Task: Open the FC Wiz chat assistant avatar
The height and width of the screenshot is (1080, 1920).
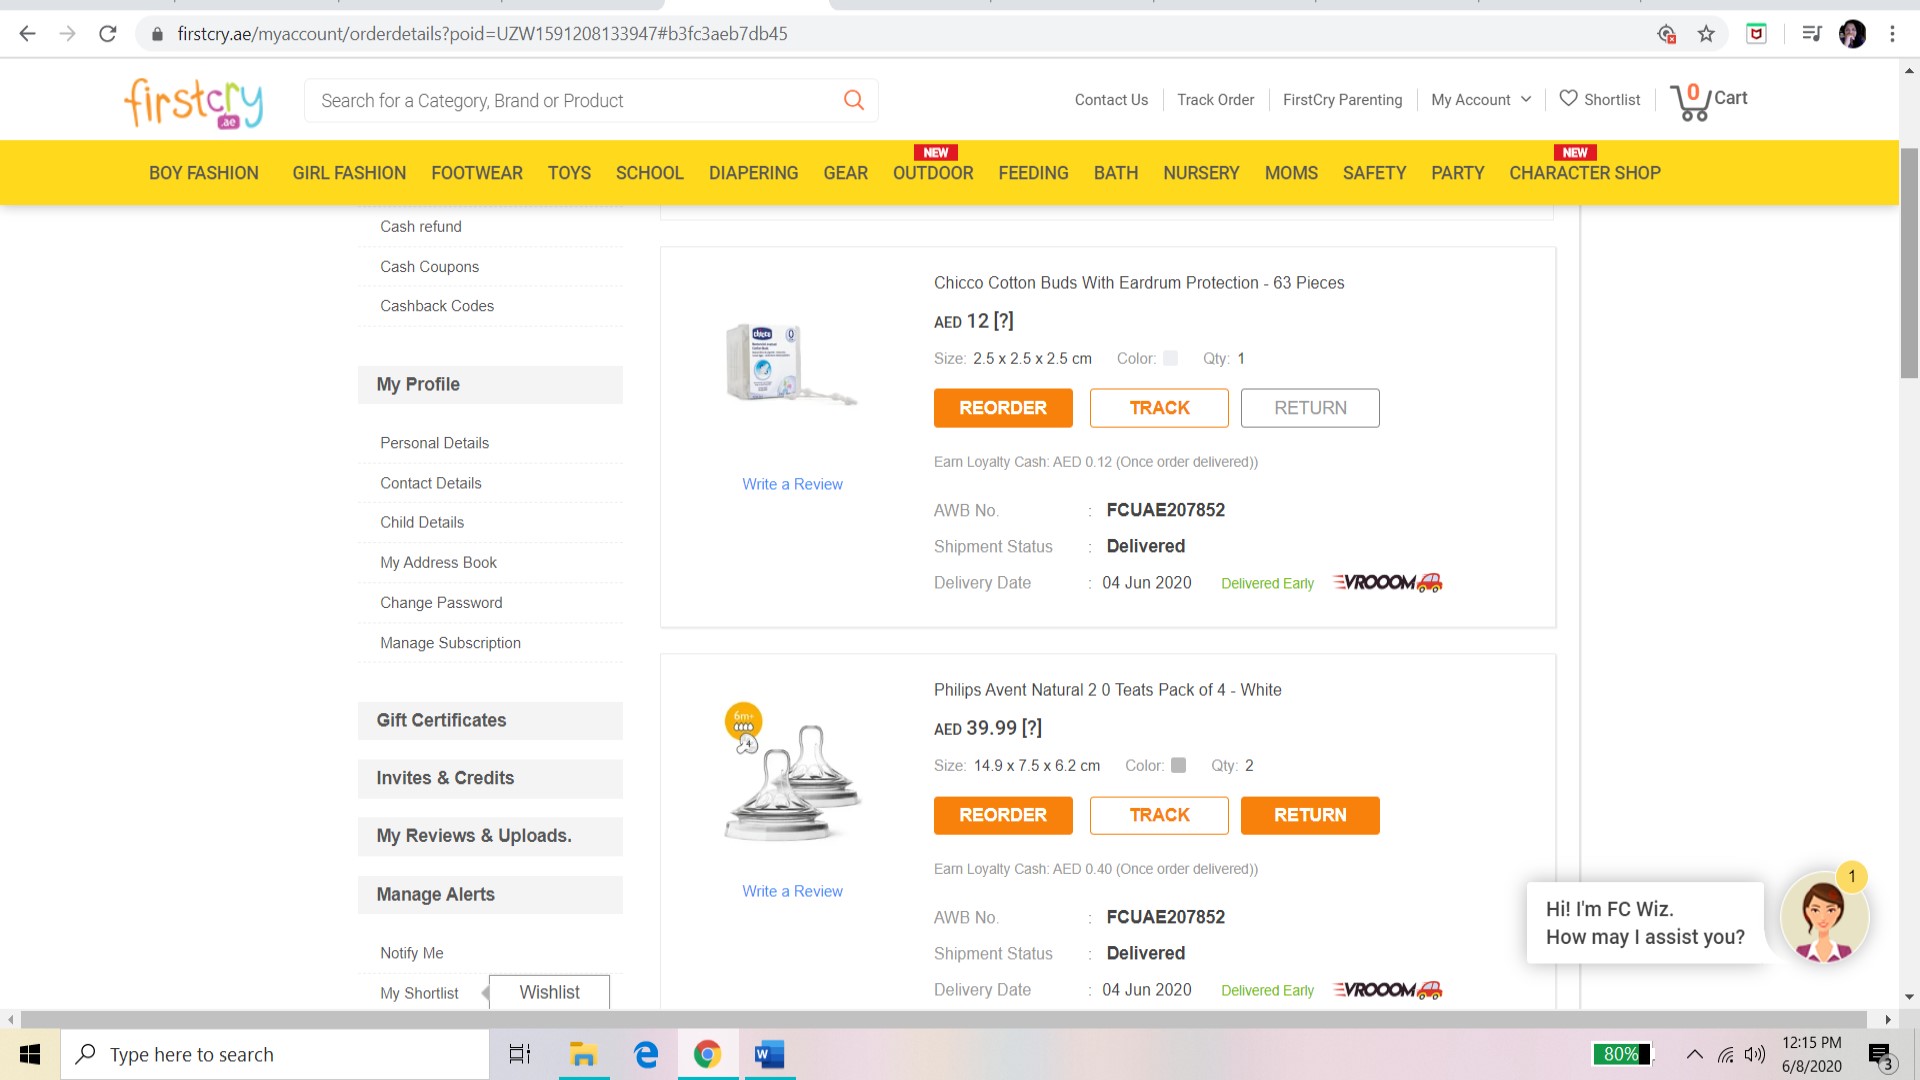Action: tap(1823, 918)
